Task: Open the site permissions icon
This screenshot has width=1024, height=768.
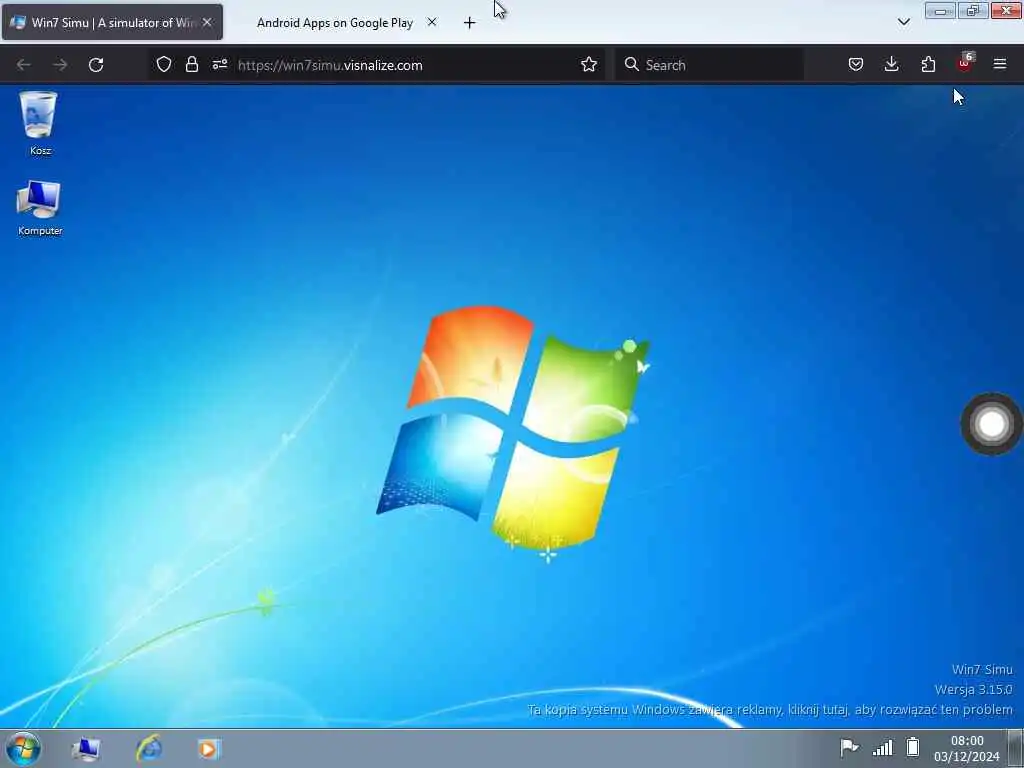Action: (x=219, y=64)
